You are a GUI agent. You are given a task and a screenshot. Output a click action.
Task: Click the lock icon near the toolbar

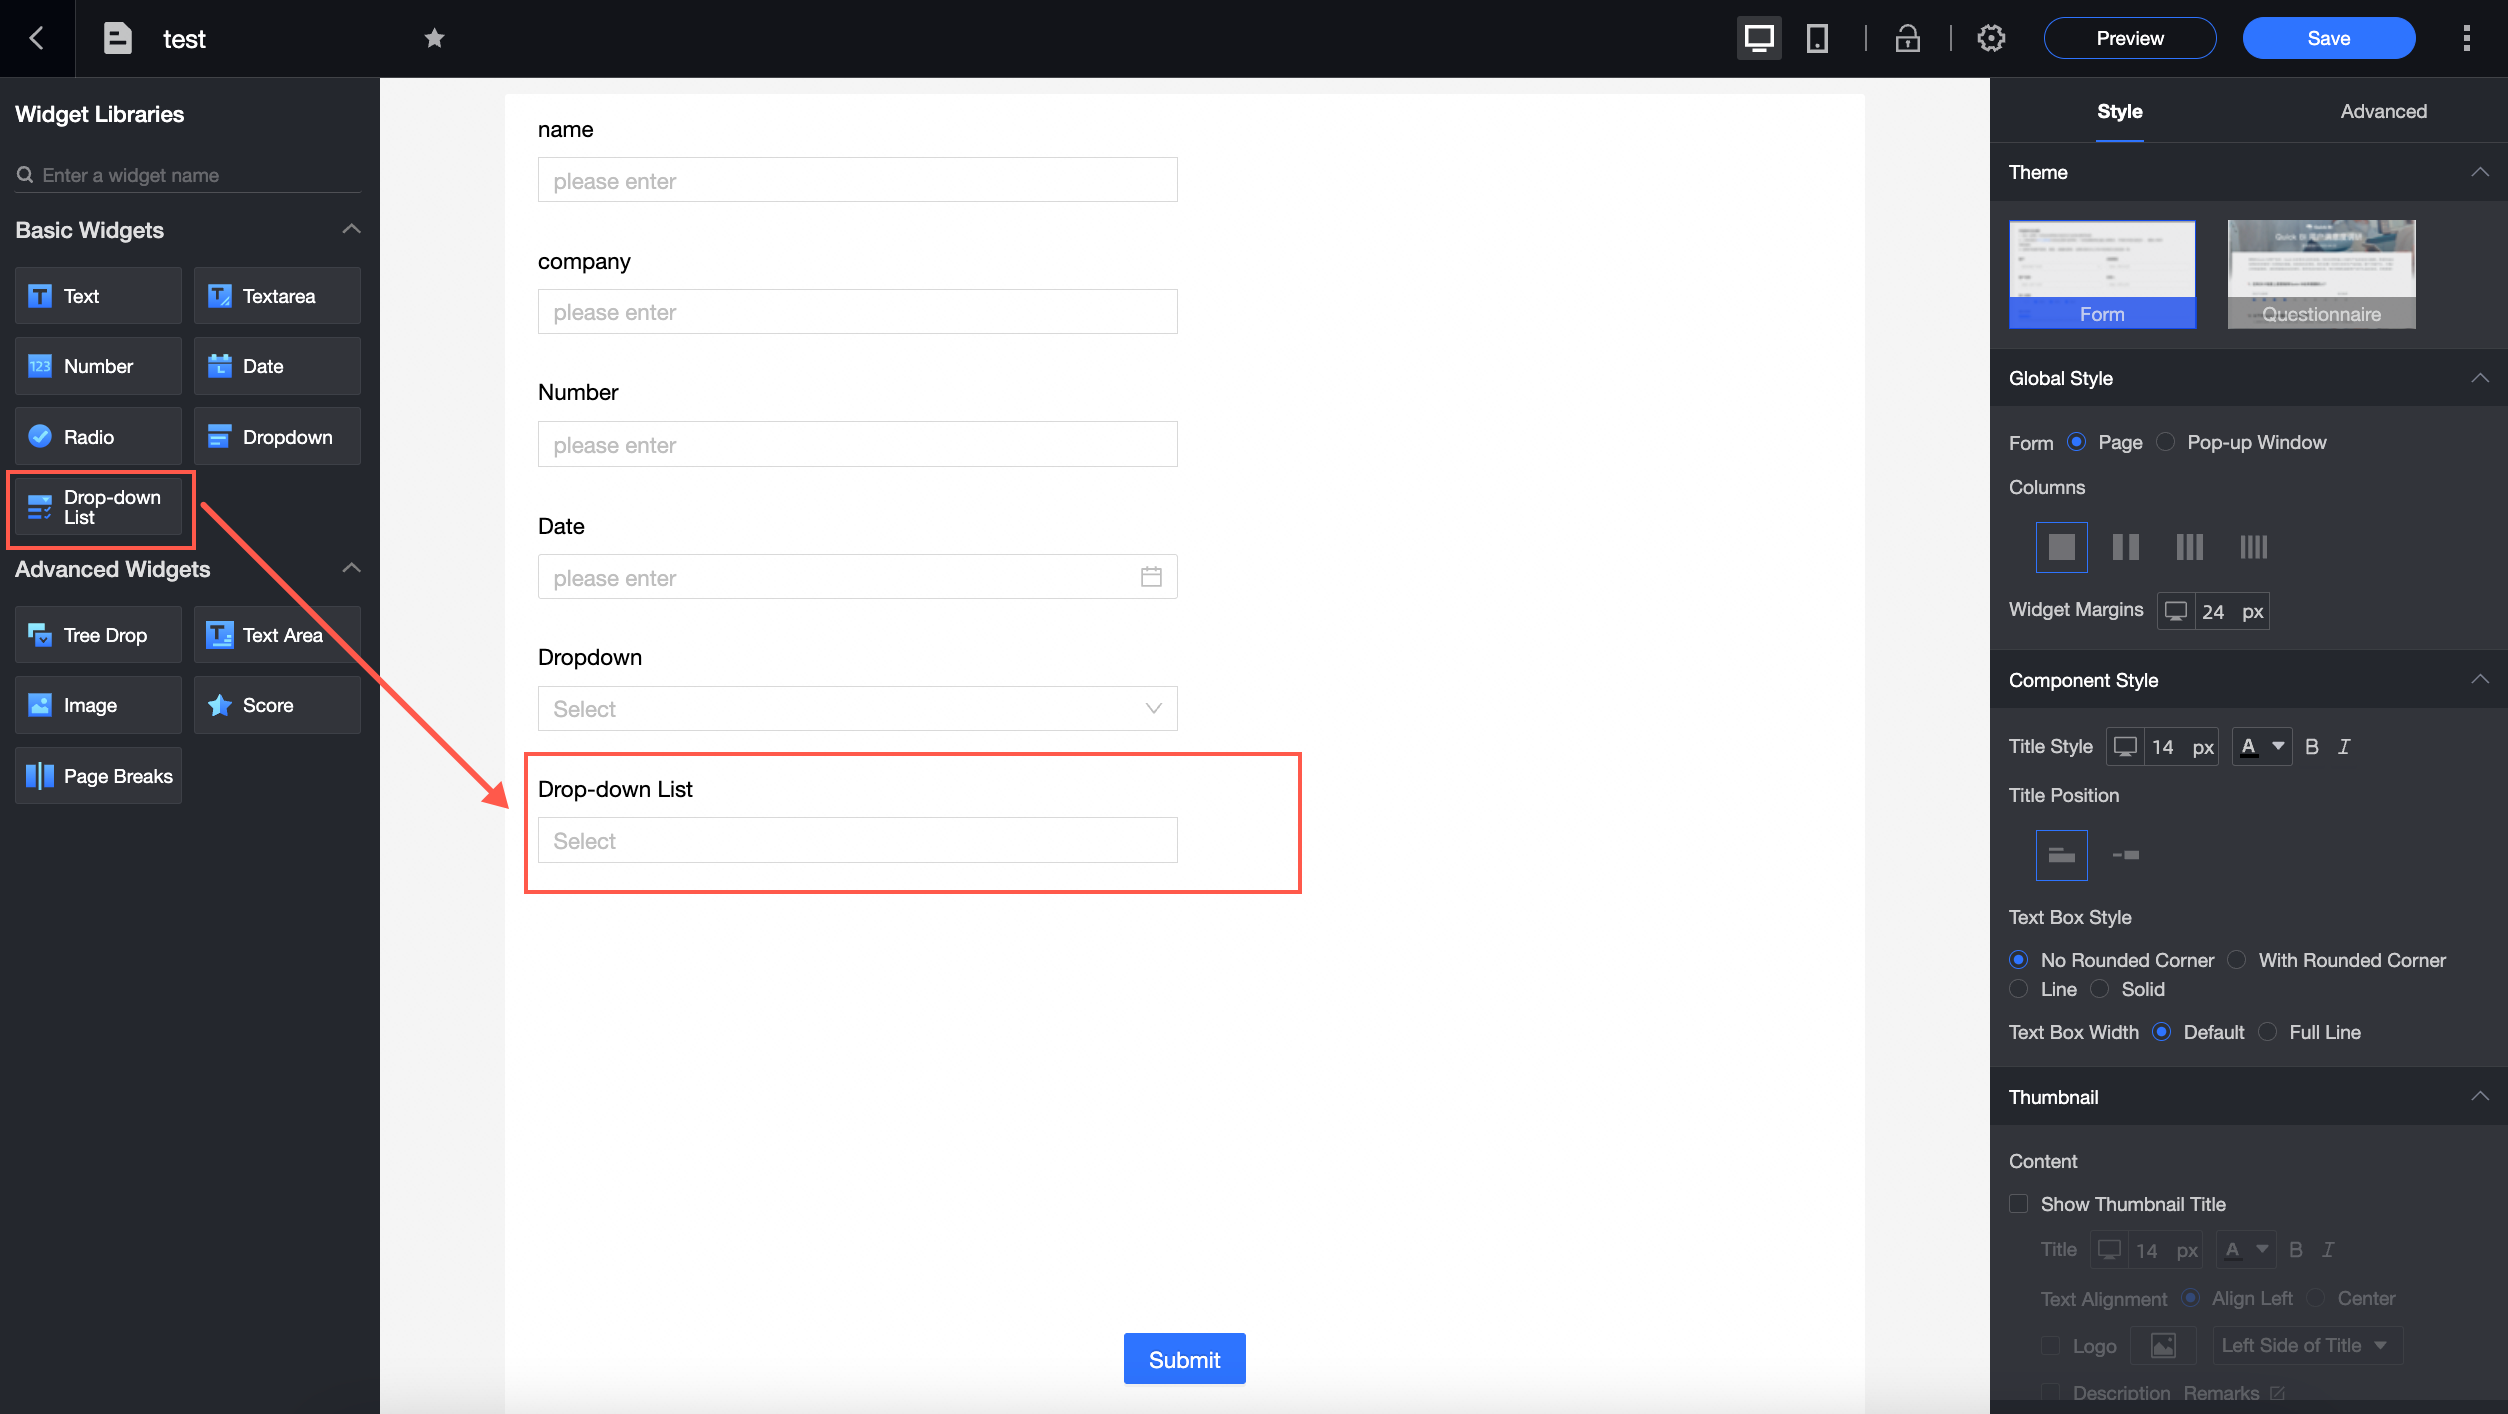coord(1908,38)
